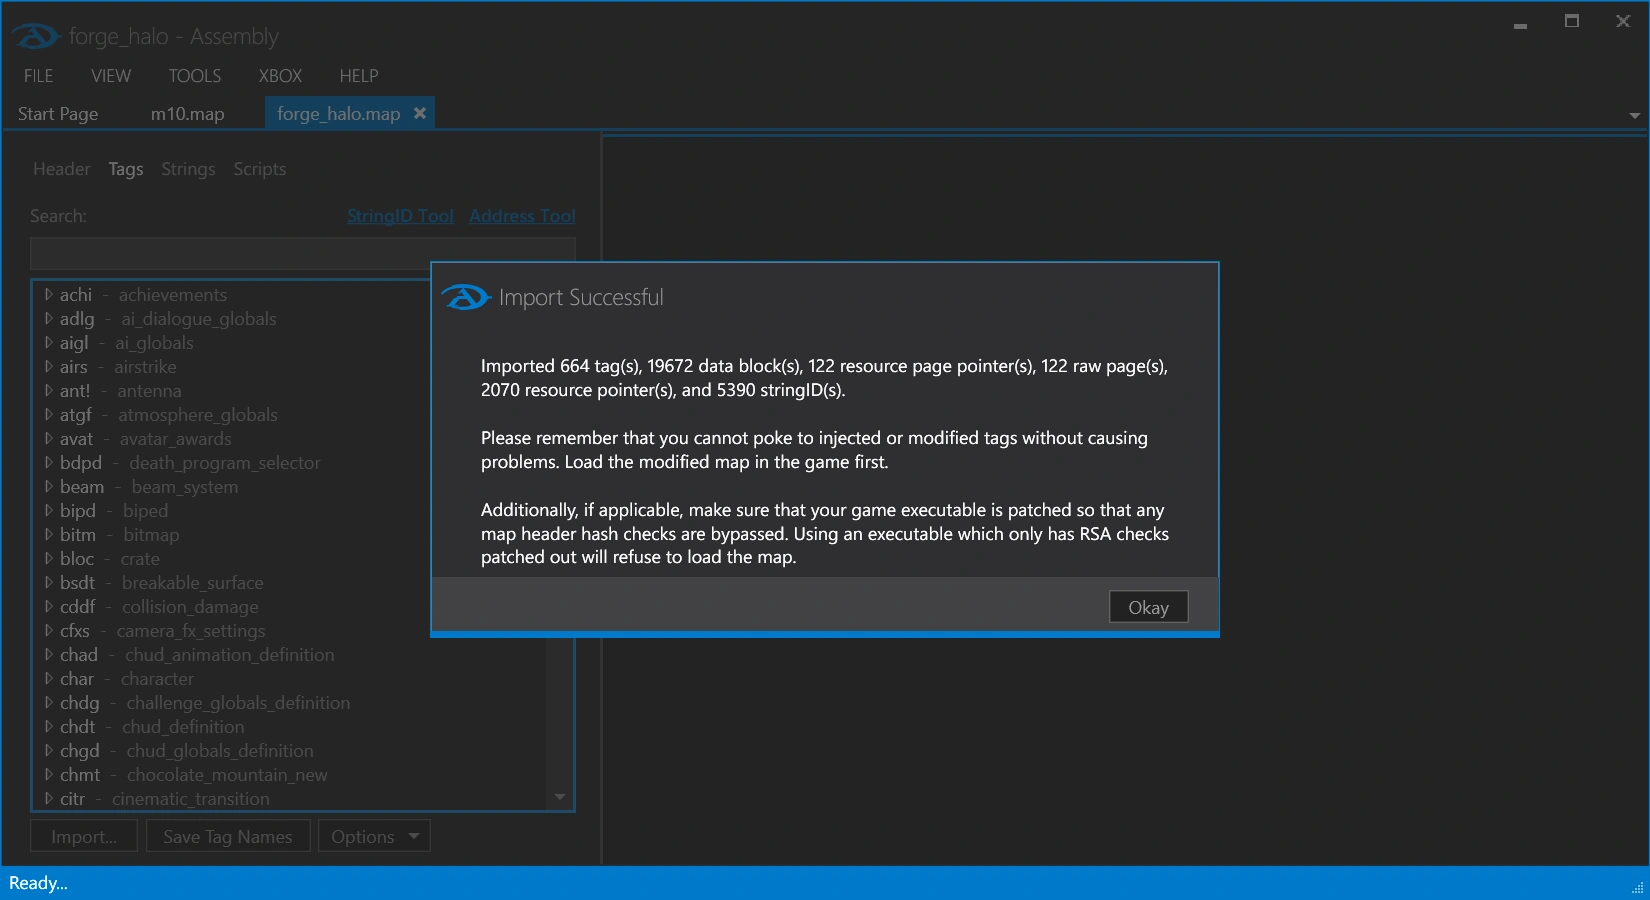Expand the ant! antenna group
This screenshot has width=1650, height=900.
(48, 391)
